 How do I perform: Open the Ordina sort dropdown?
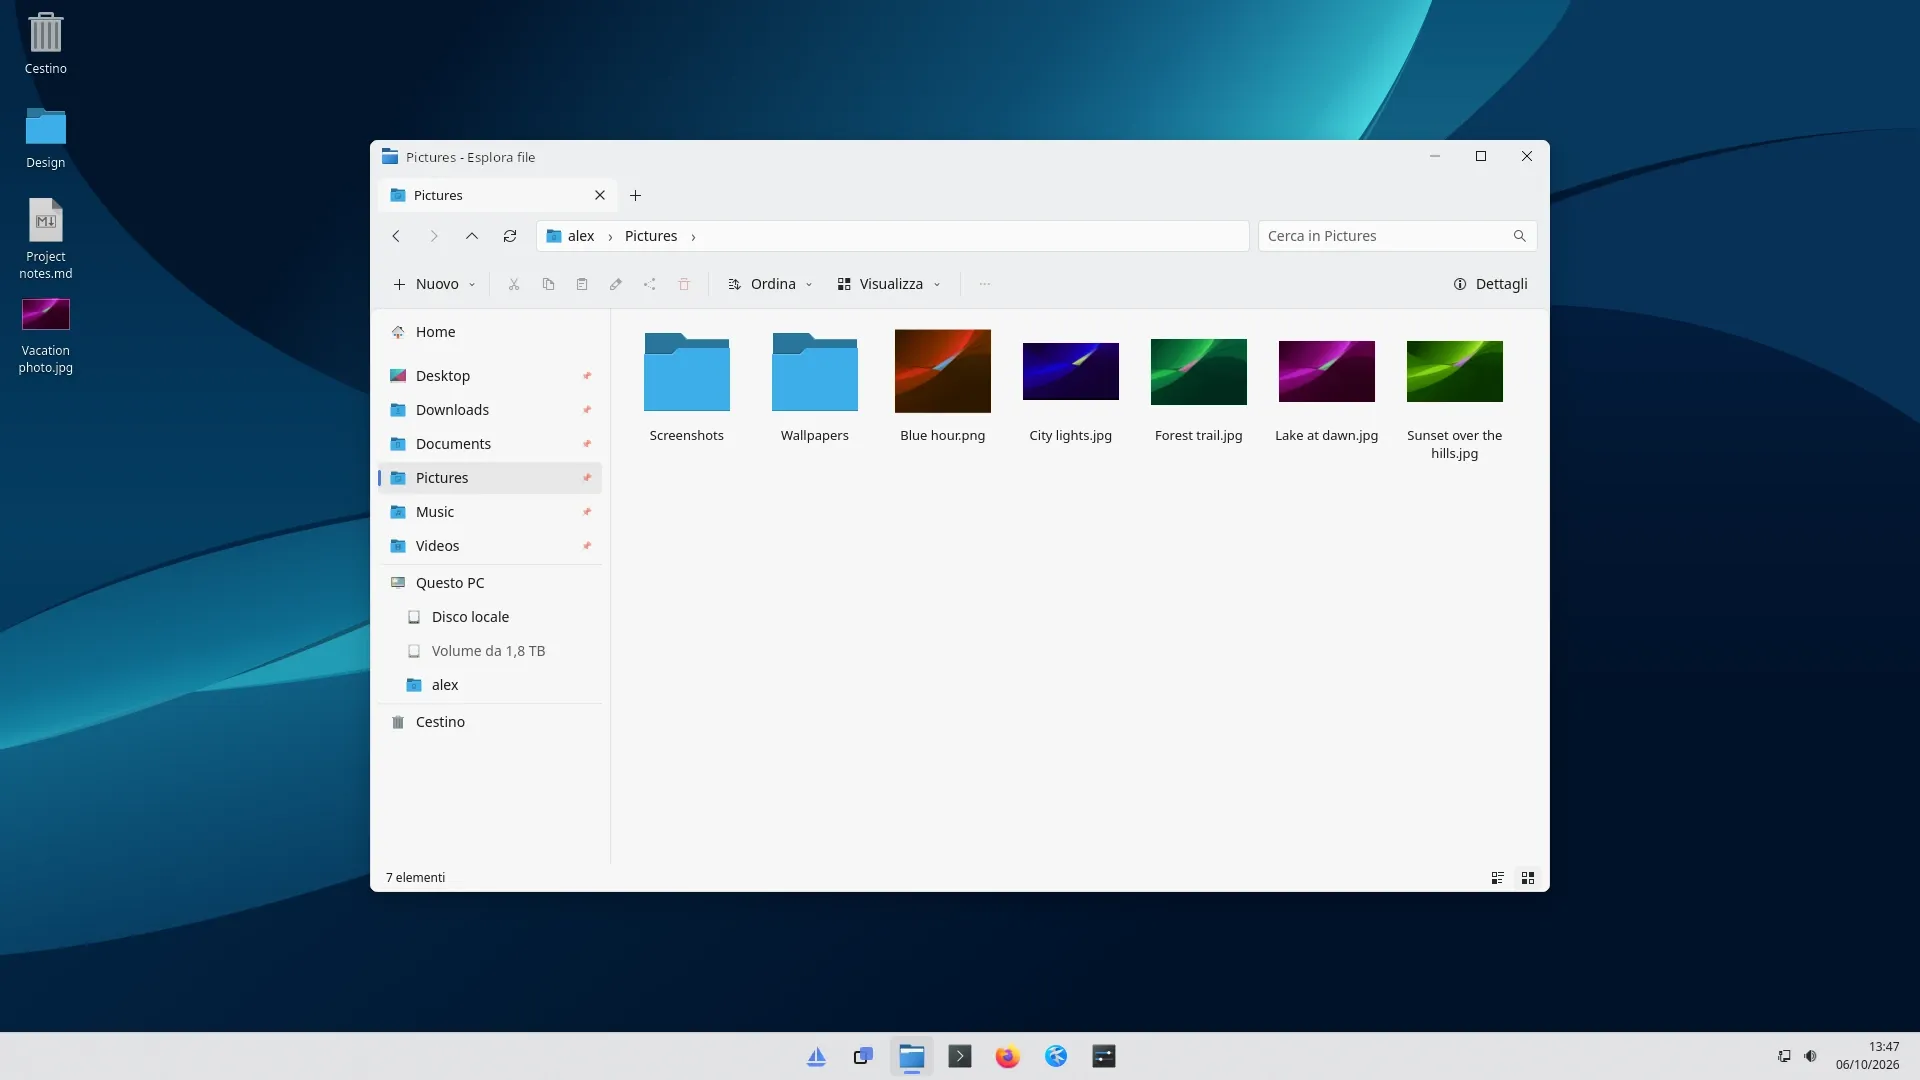(770, 284)
